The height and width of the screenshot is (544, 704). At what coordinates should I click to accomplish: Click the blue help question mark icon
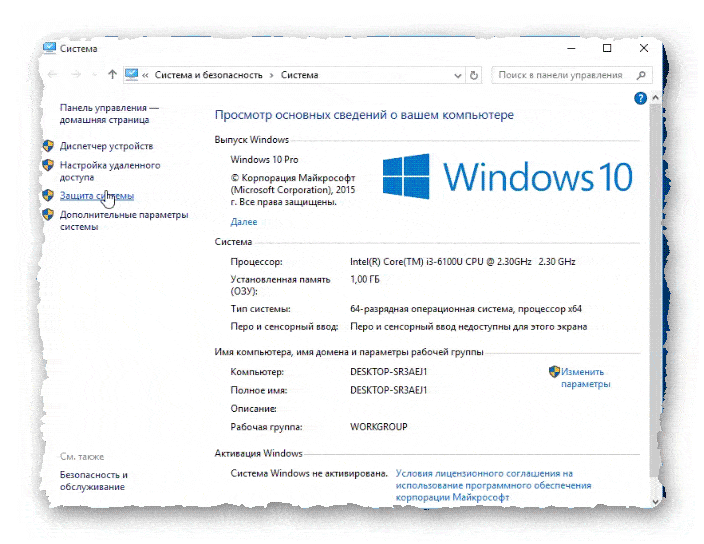pyautogui.click(x=640, y=98)
